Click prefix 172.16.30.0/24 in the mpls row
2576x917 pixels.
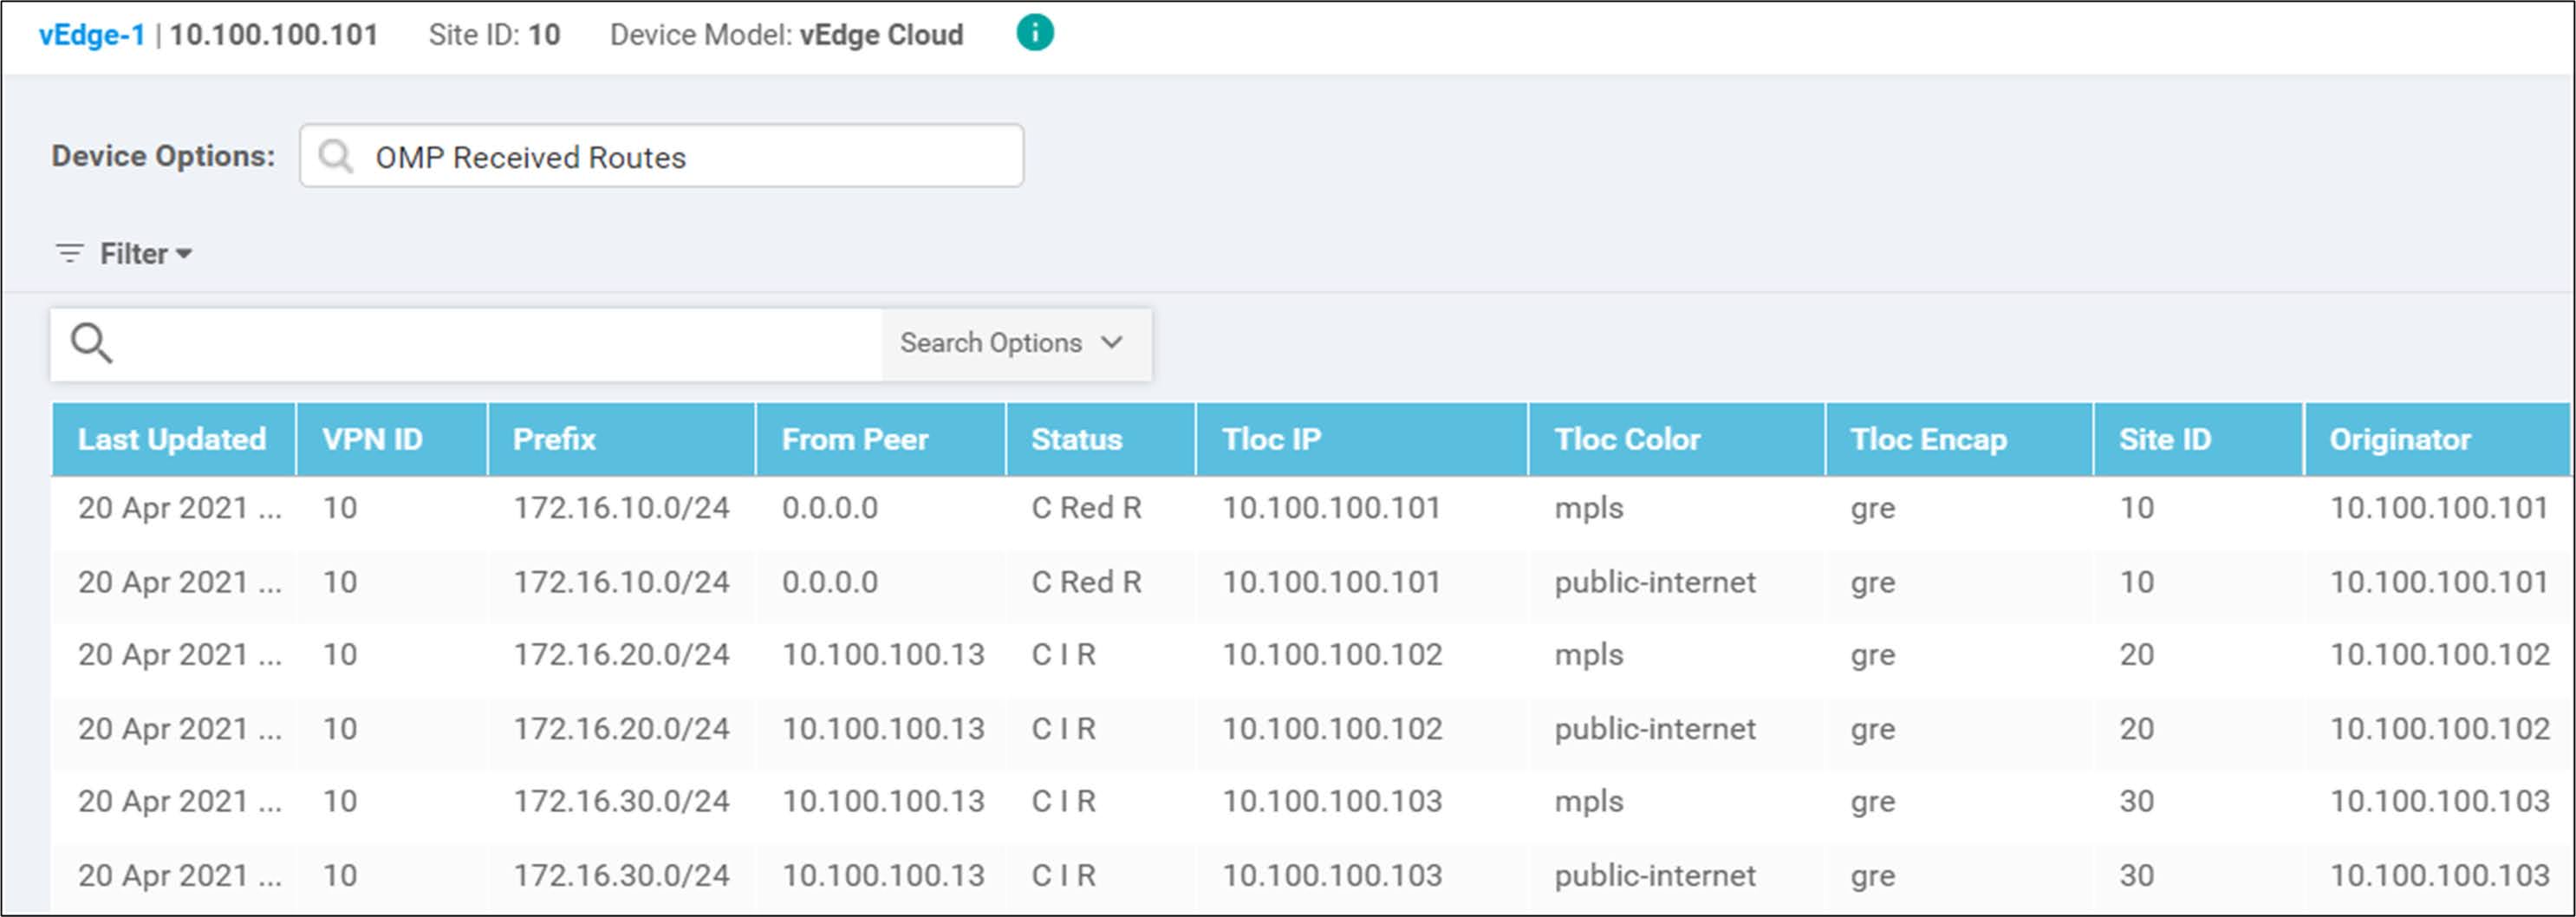pyautogui.click(x=621, y=801)
